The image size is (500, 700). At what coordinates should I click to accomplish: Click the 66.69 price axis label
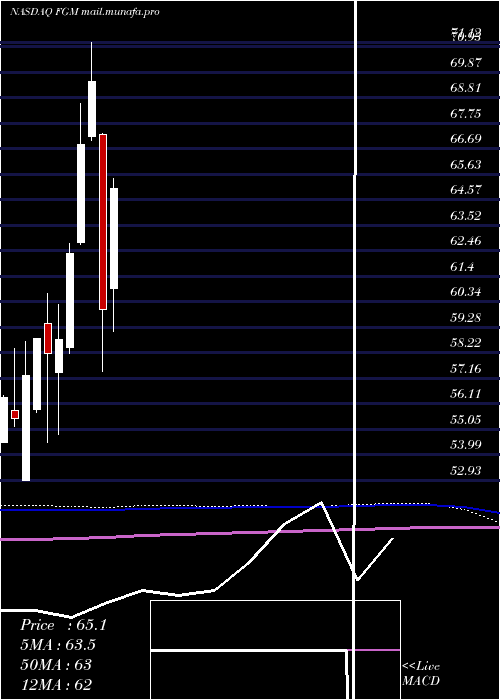click(x=466, y=139)
